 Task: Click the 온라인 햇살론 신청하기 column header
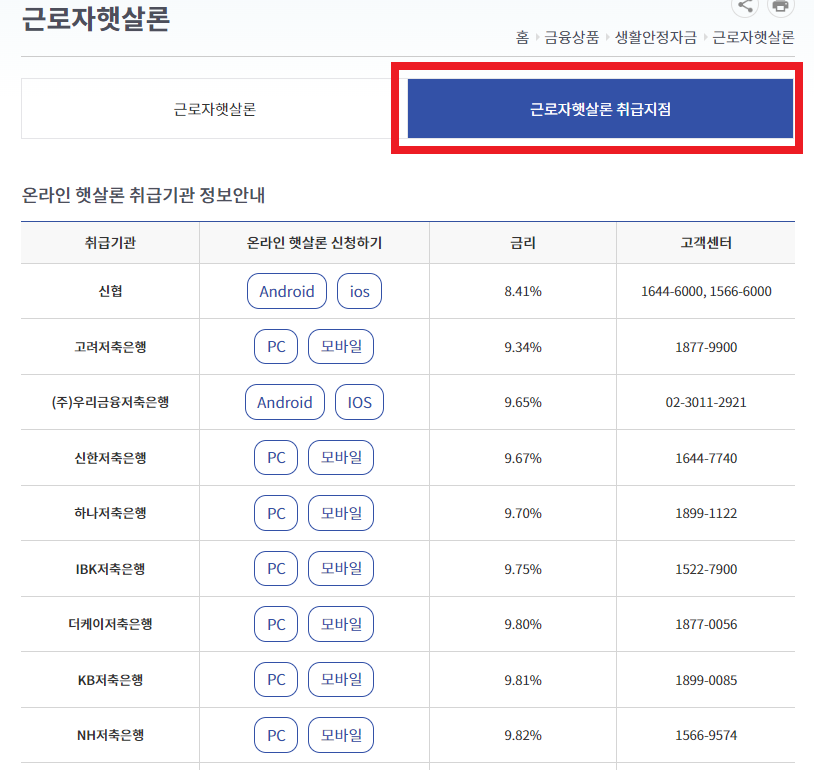pos(314,242)
